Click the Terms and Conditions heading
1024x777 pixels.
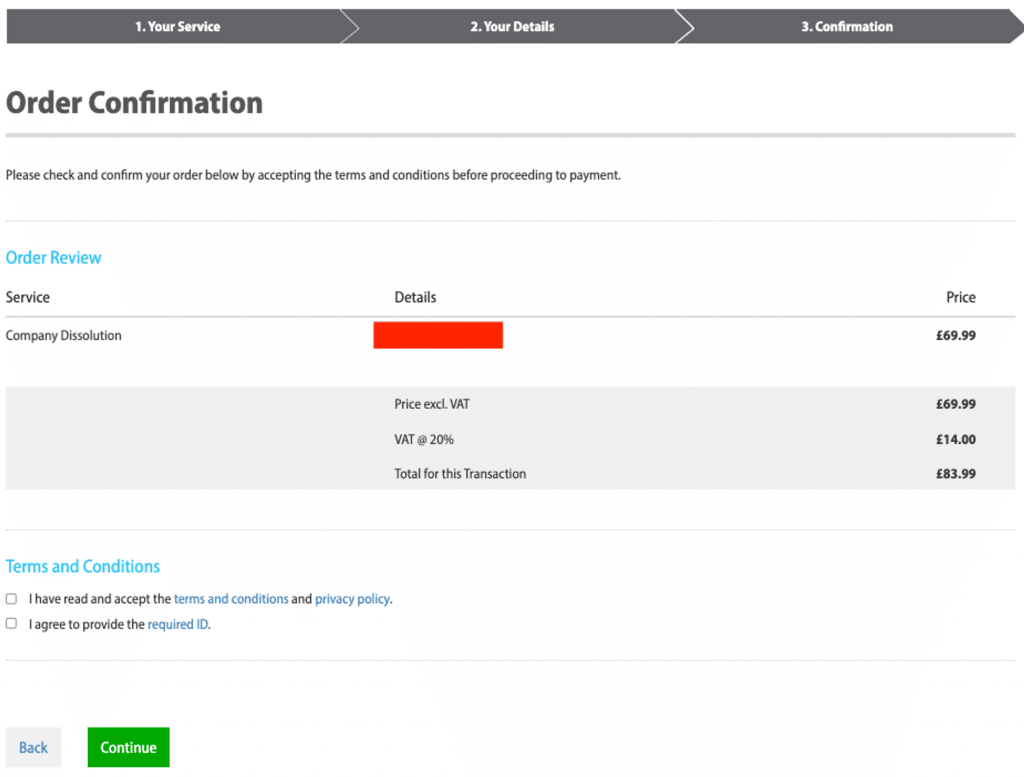(83, 566)
